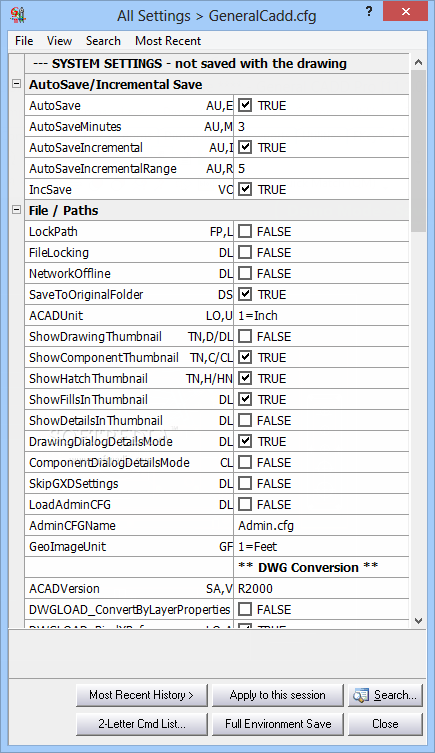The height and width of the screenshot is (753, 435).
Task: Select the GeoImageUnit row label
Action: tap(67, 547)
